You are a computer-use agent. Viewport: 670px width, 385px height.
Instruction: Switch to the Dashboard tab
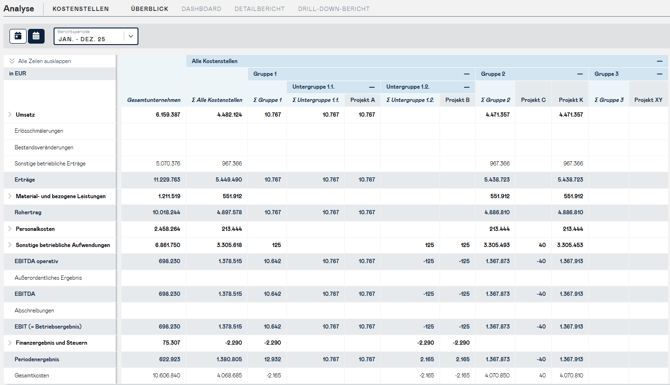click(x=201, y=9)
